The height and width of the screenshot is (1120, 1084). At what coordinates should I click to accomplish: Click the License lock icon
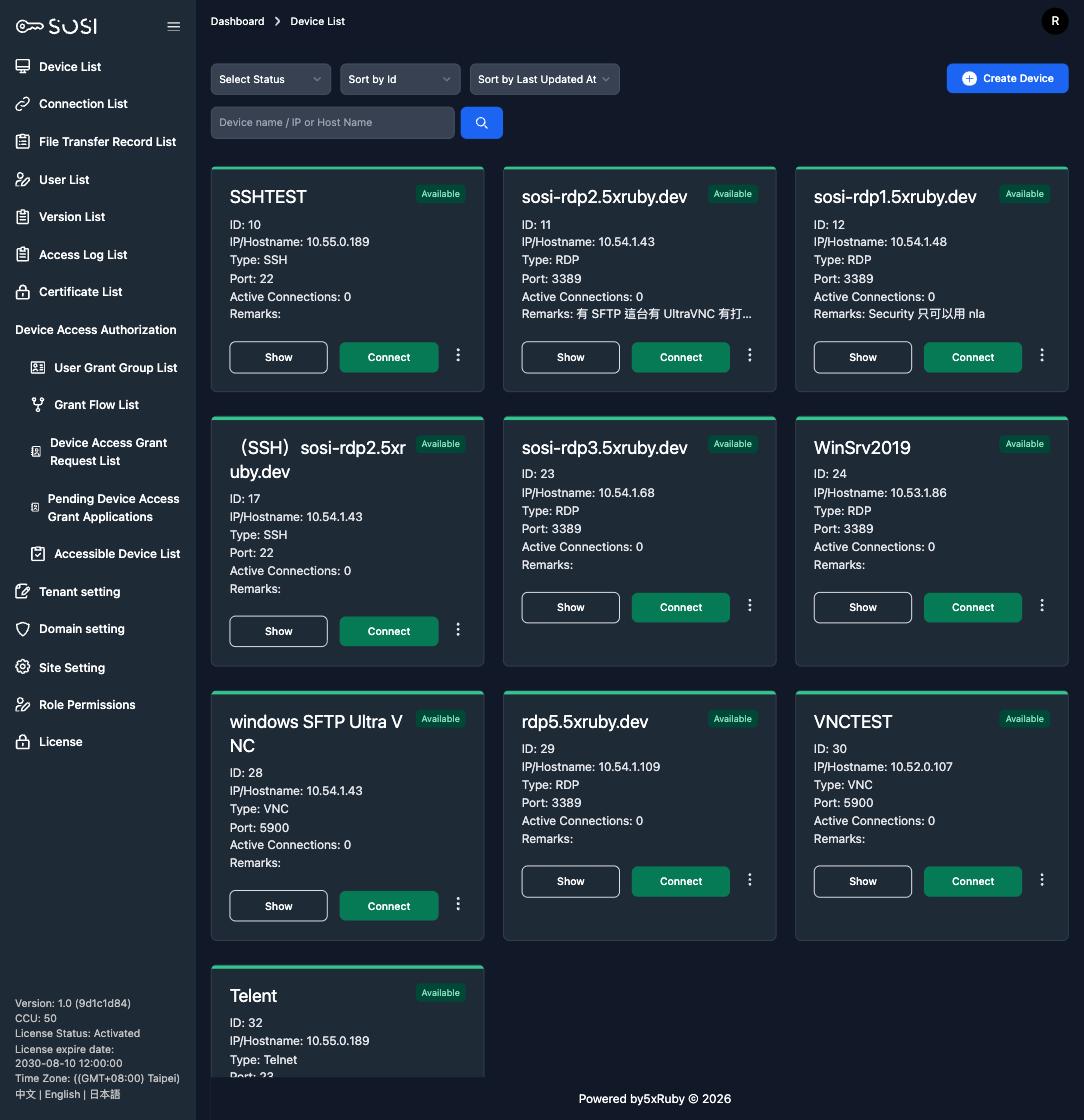click(23, 741)
